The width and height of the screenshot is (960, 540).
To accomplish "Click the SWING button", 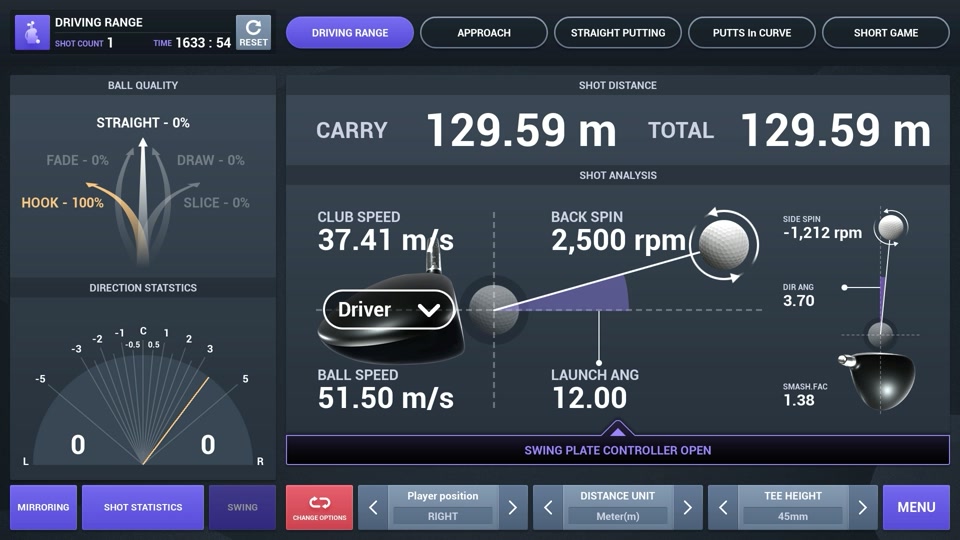I will 242,507.
